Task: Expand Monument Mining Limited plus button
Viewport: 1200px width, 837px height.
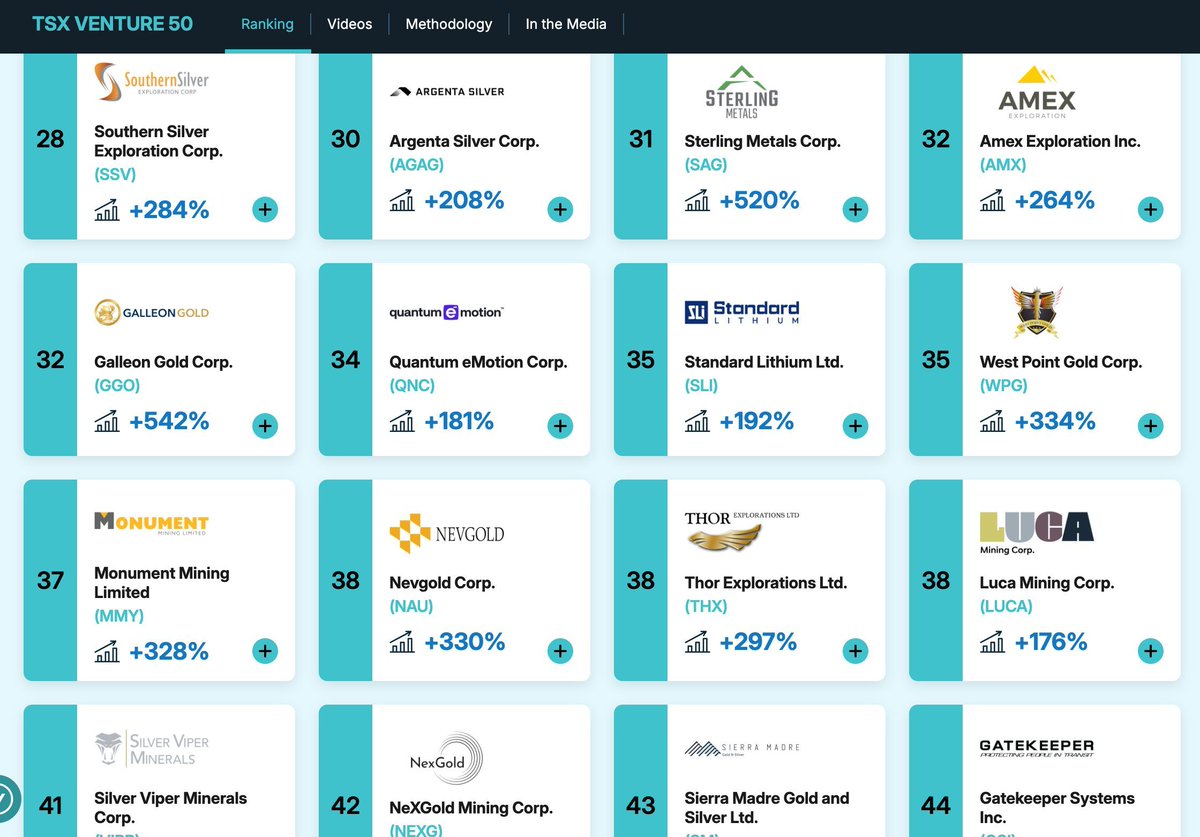Action: pos(265,651)
